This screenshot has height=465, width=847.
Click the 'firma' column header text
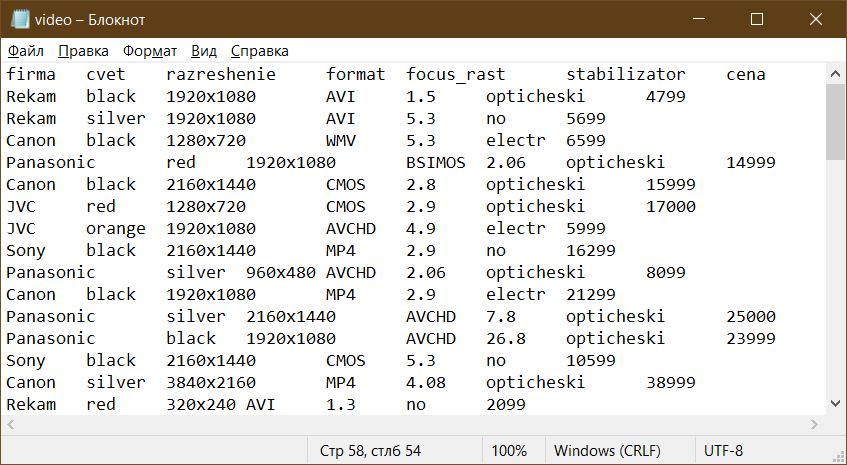click(x=31, y=74)
